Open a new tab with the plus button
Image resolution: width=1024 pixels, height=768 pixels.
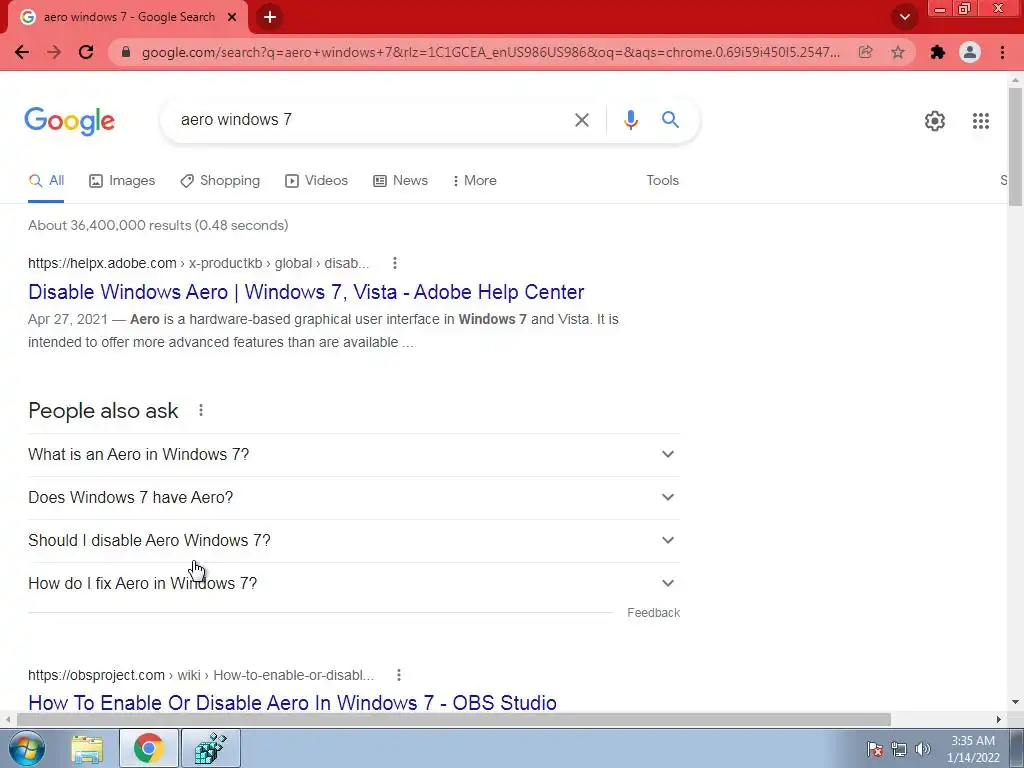pos(270,18)
